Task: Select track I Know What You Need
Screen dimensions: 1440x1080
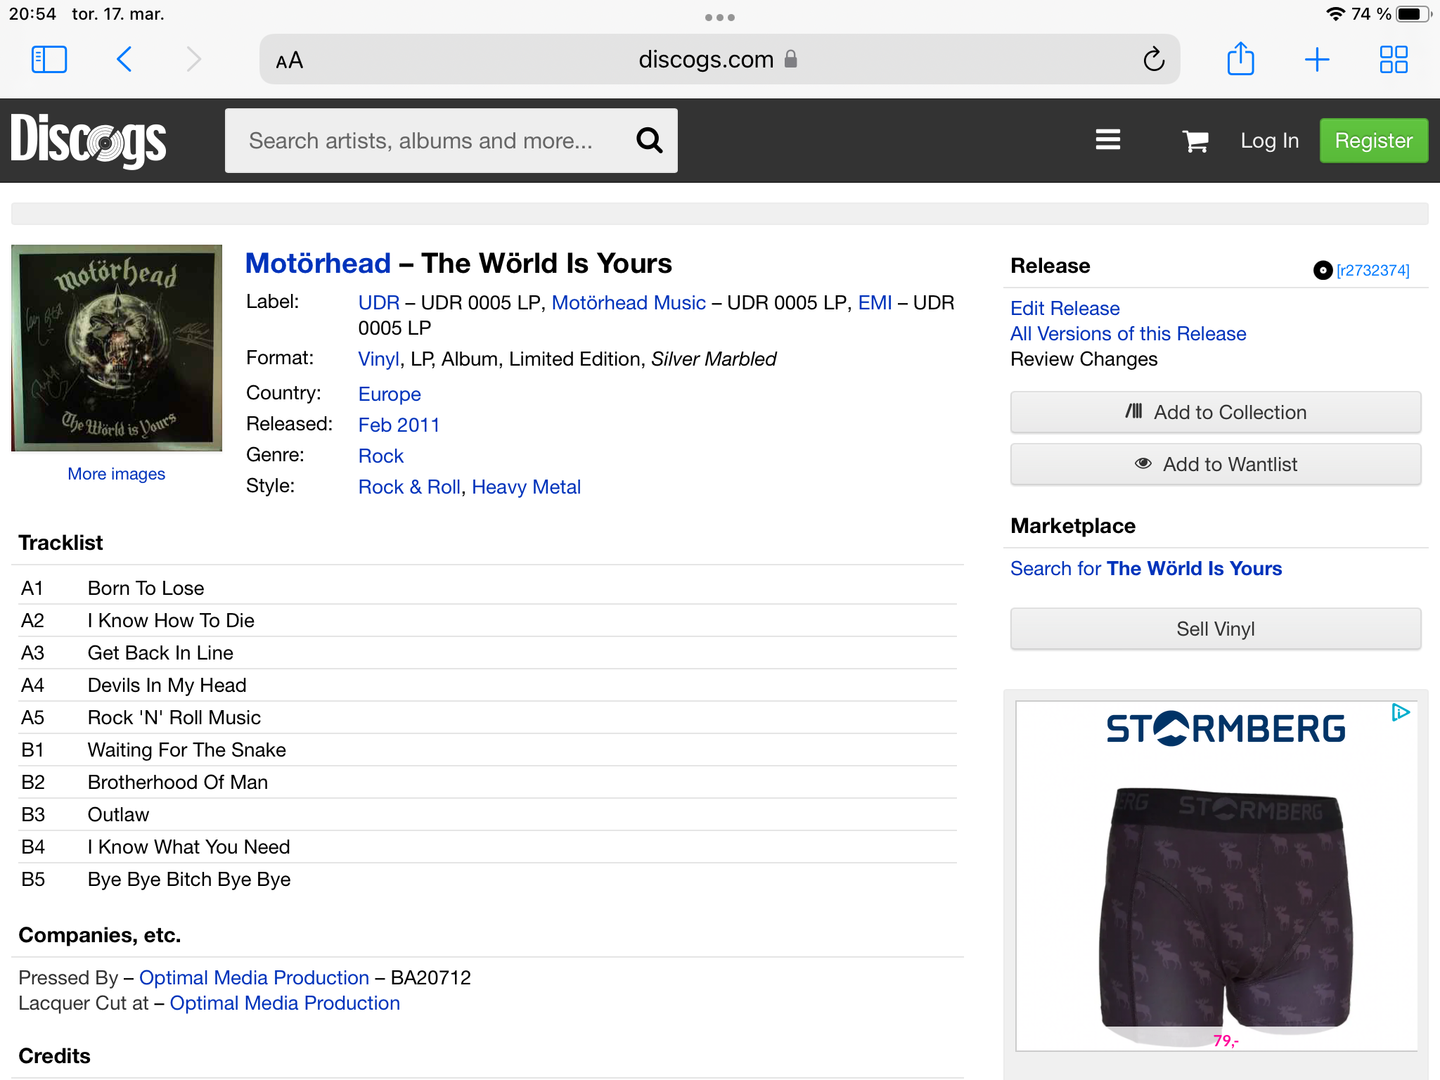Action: click(x=189, y=847)
